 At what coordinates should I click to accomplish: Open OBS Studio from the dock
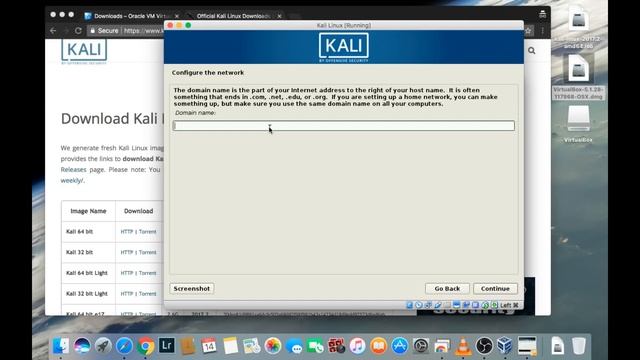[484, 346]
